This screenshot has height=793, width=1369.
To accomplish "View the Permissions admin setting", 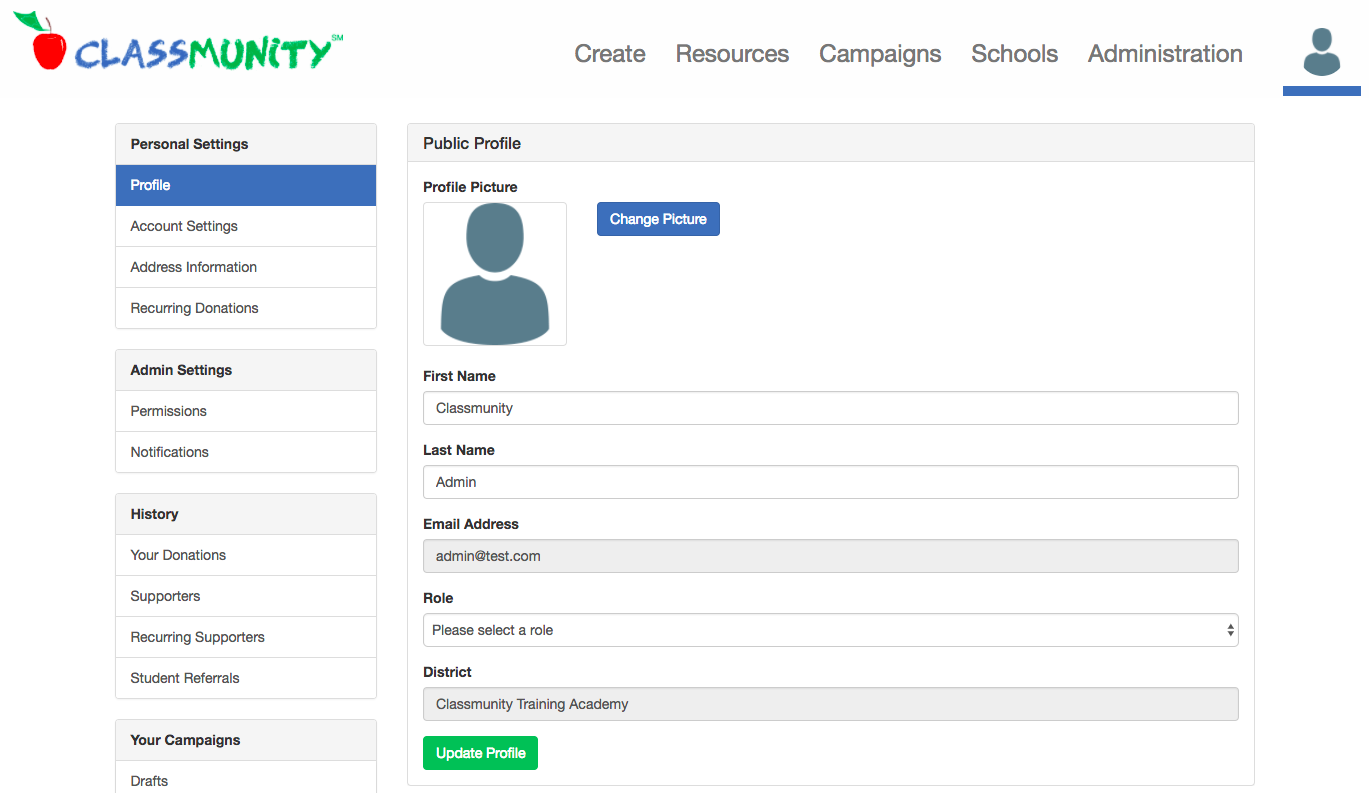I will (168, 410).
